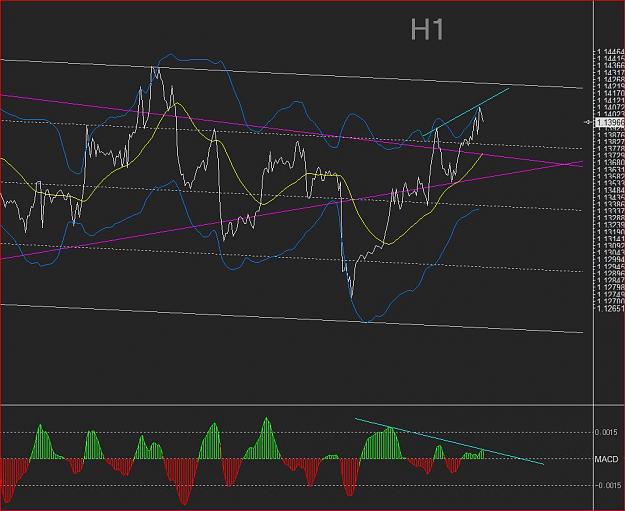
Task: Click the H1 timeframe label
Action: (x=427, y=29)
